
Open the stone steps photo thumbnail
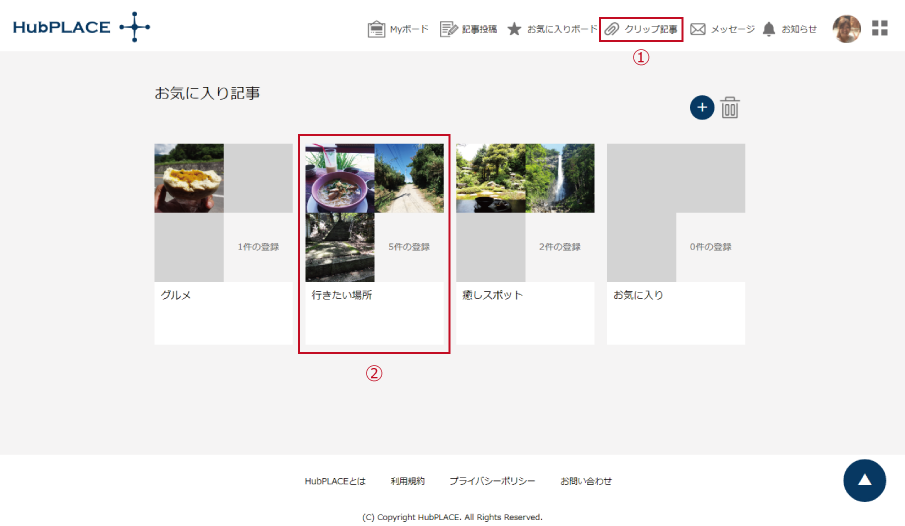339,247
